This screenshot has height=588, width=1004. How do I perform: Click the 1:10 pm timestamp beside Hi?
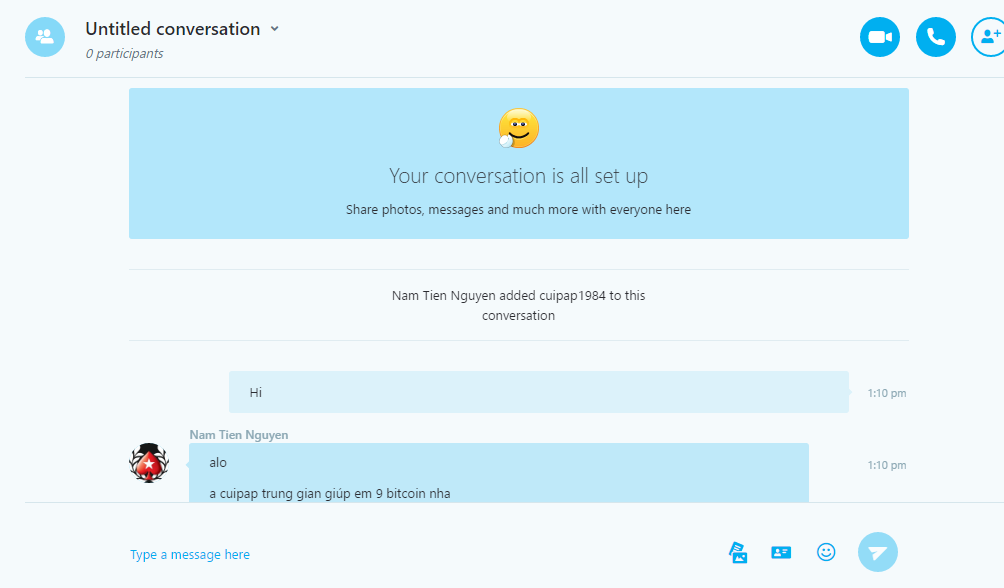click(x=886, y=393)
